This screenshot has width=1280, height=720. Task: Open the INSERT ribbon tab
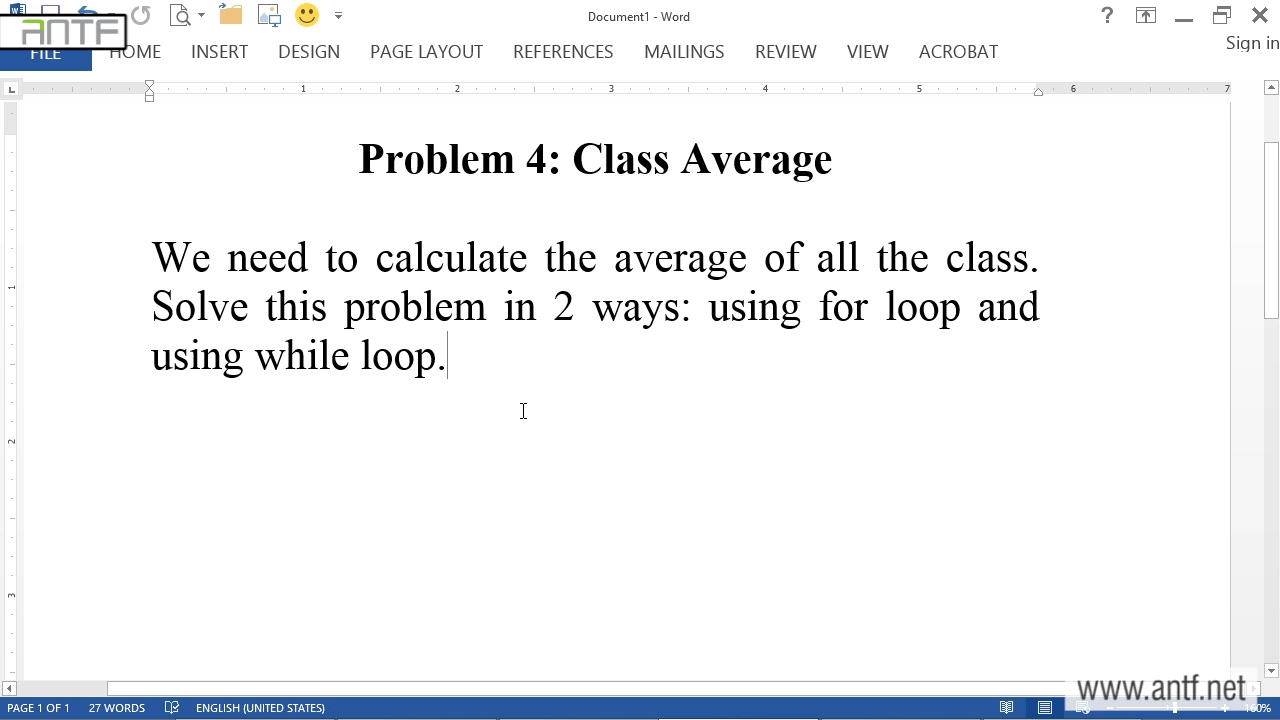click(219, 52)
